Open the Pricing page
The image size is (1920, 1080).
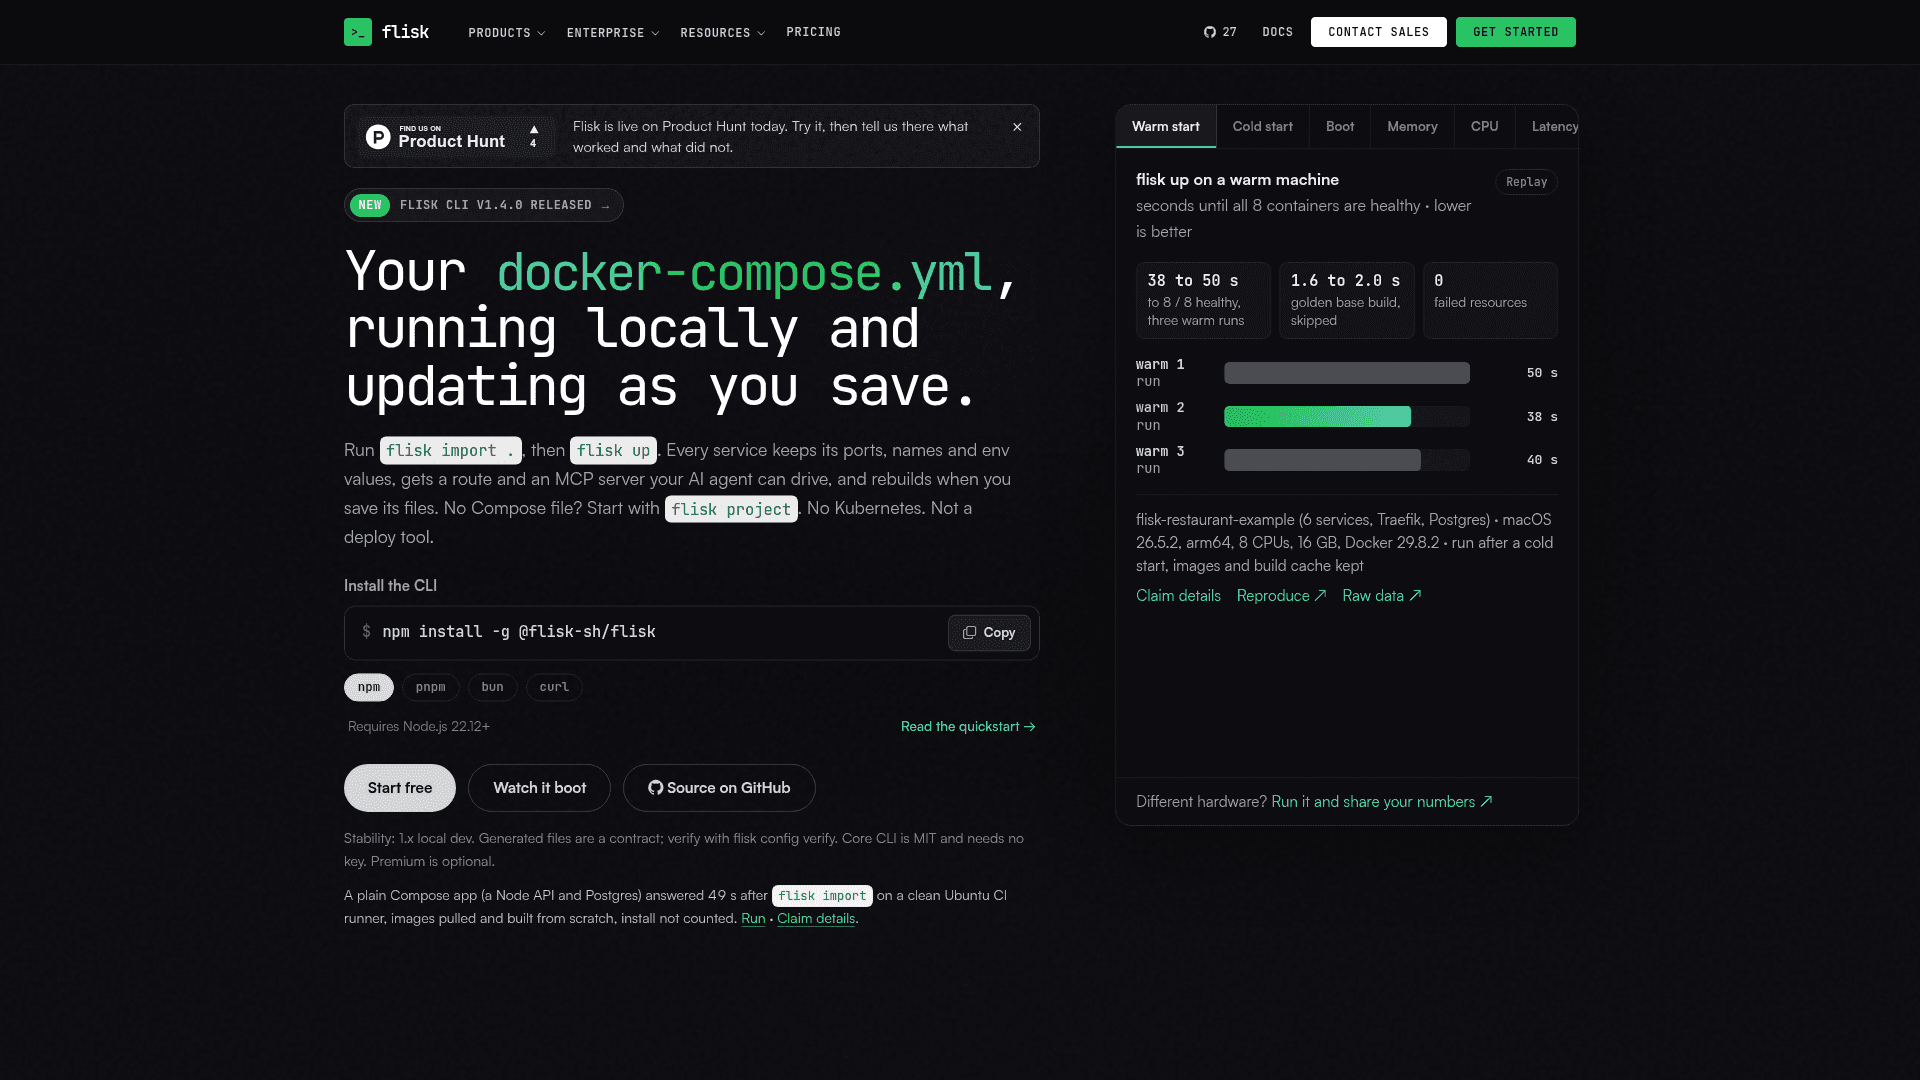813,32
